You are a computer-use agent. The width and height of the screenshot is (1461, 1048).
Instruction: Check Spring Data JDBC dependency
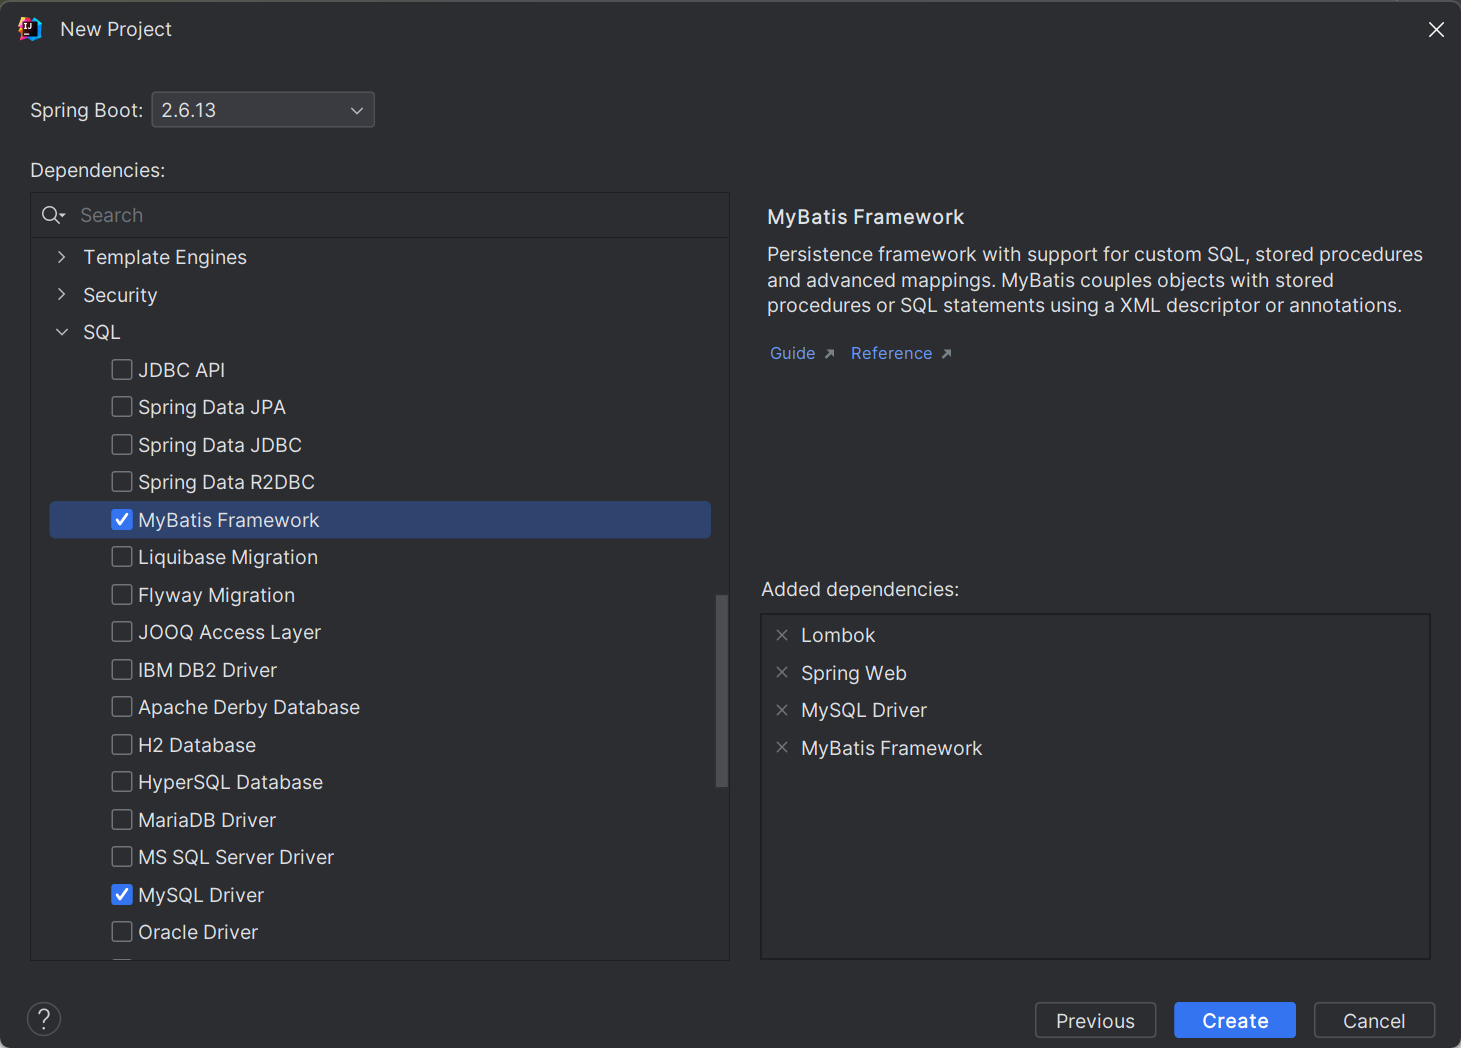click(x=122, y=444)
